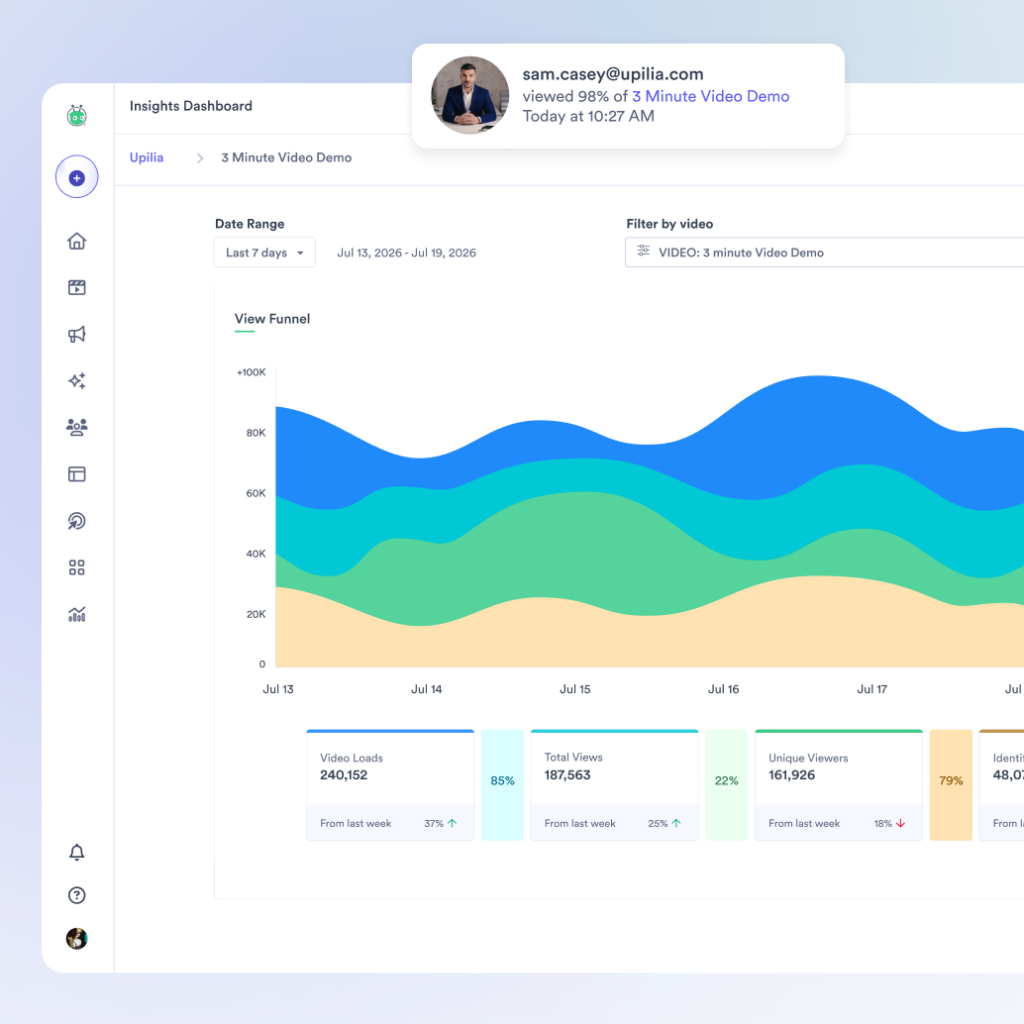Open the sparkles AI icon
The width and height of the screenshot is (1024, 1024).
pyautogui.click(x=76, y=381)
